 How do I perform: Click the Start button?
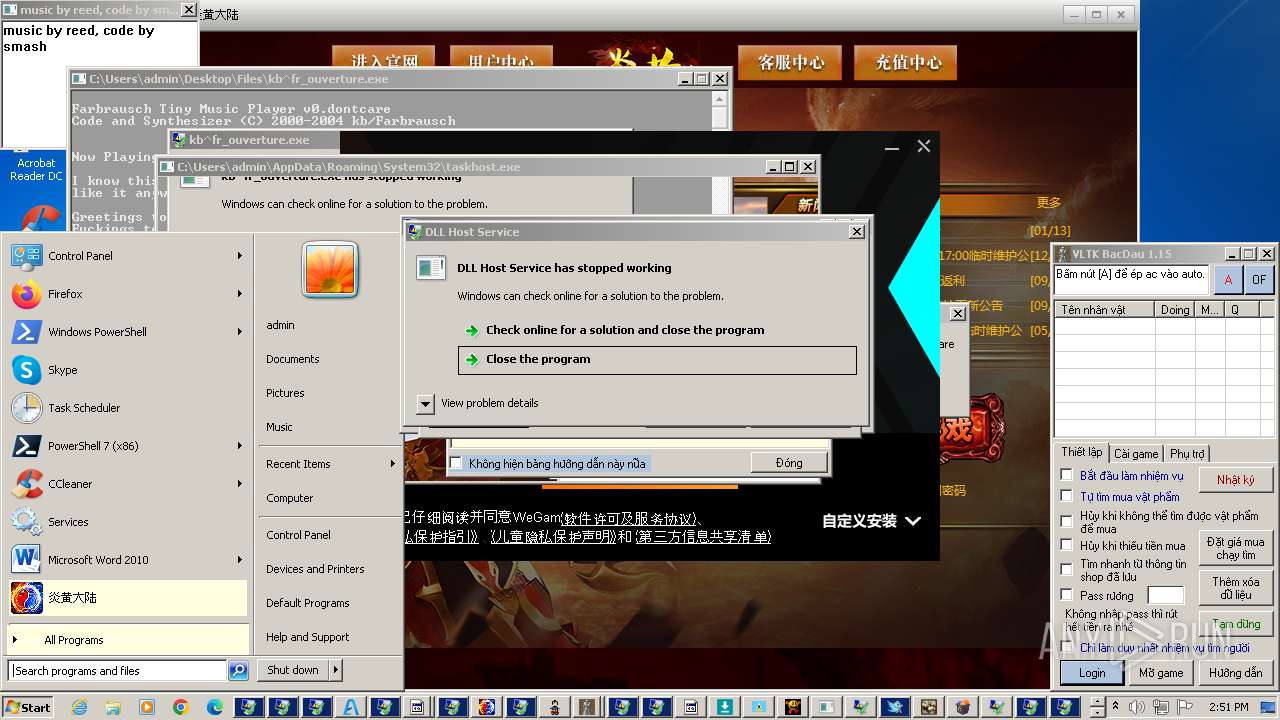tap(28, 707)
